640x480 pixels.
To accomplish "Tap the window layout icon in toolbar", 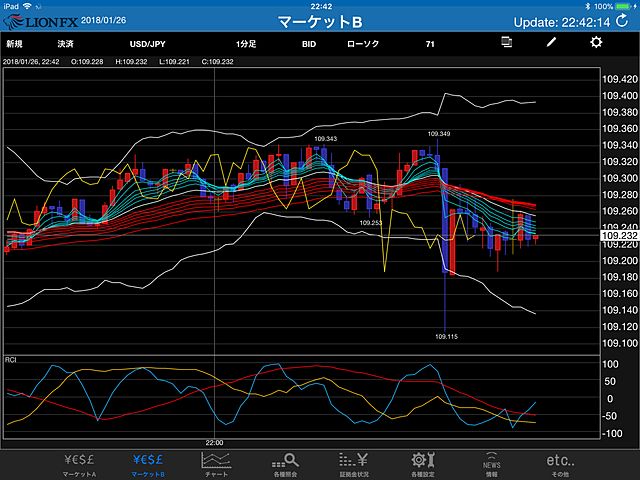I will (x=507, y=43).
